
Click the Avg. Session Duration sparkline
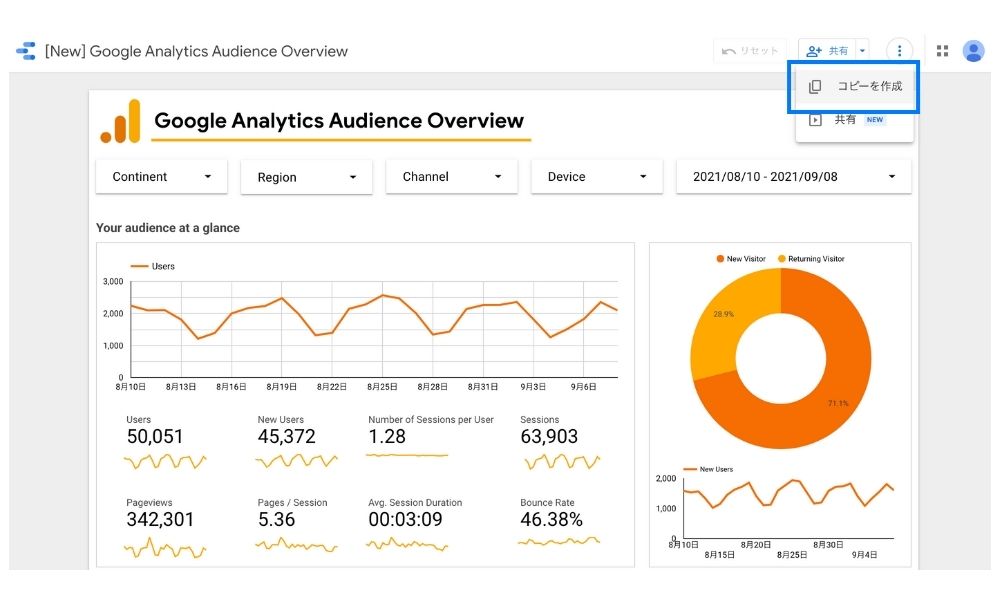click(x=407, y=545)
